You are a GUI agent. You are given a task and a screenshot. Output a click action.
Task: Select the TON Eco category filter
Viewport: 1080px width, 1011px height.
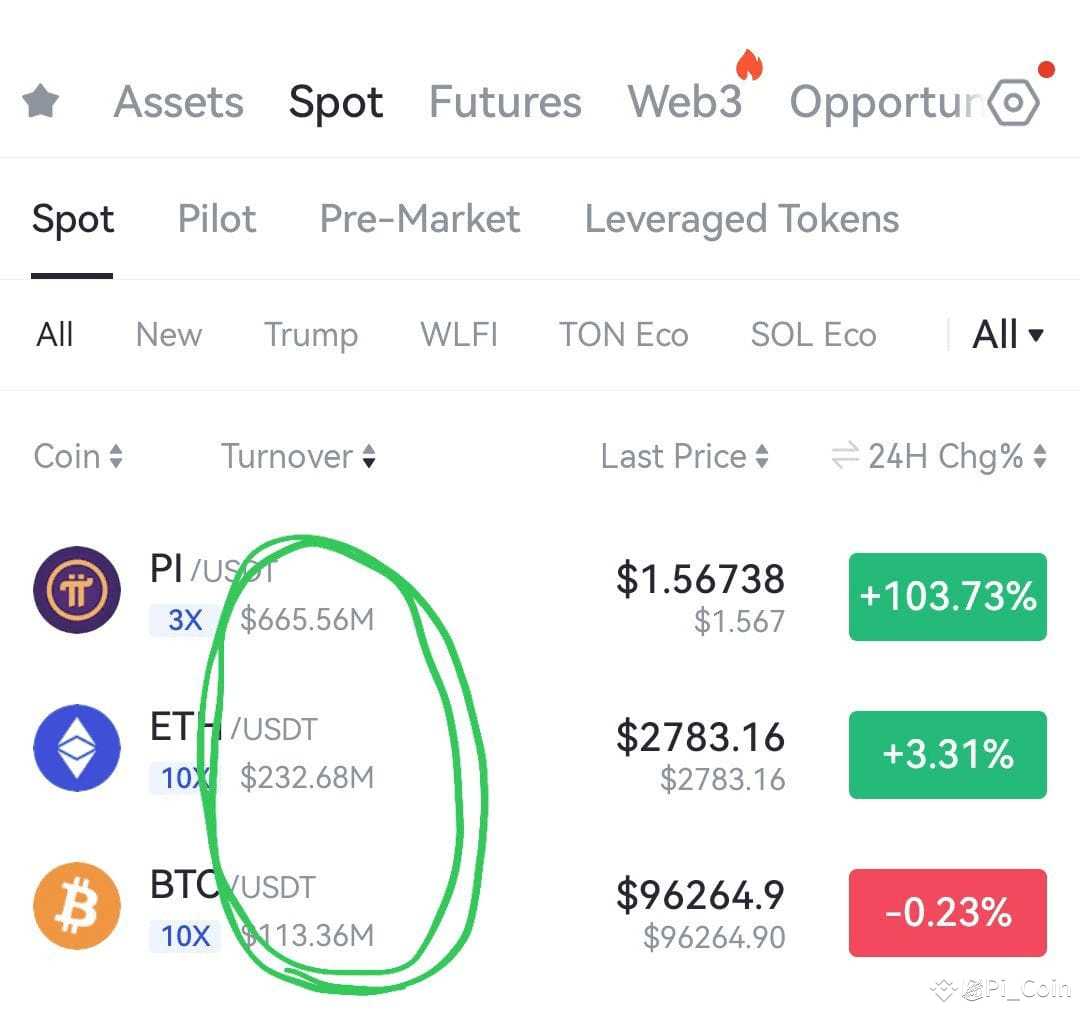click(623, 335)
